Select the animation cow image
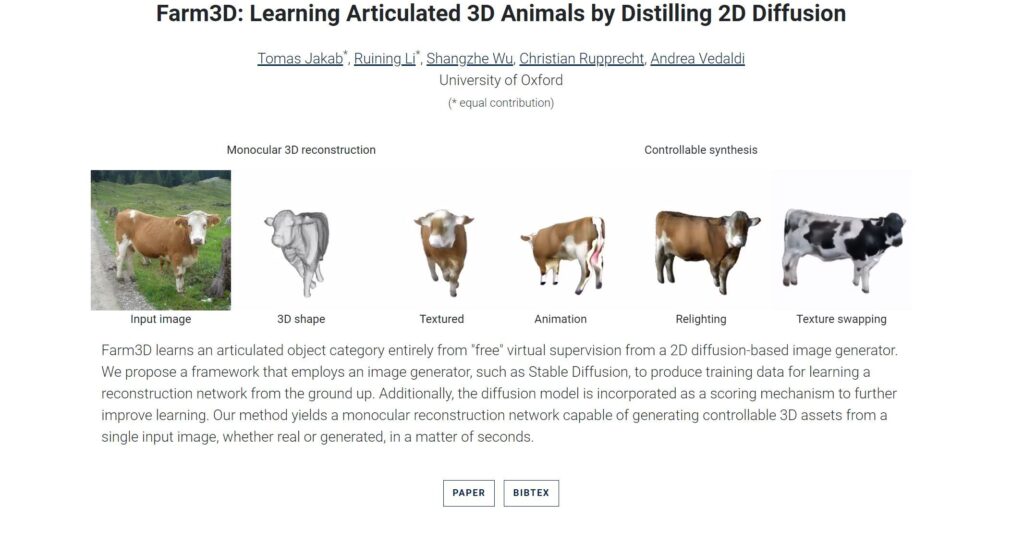The width and height of the screenshot is (1024, 557). click(561, 252)
